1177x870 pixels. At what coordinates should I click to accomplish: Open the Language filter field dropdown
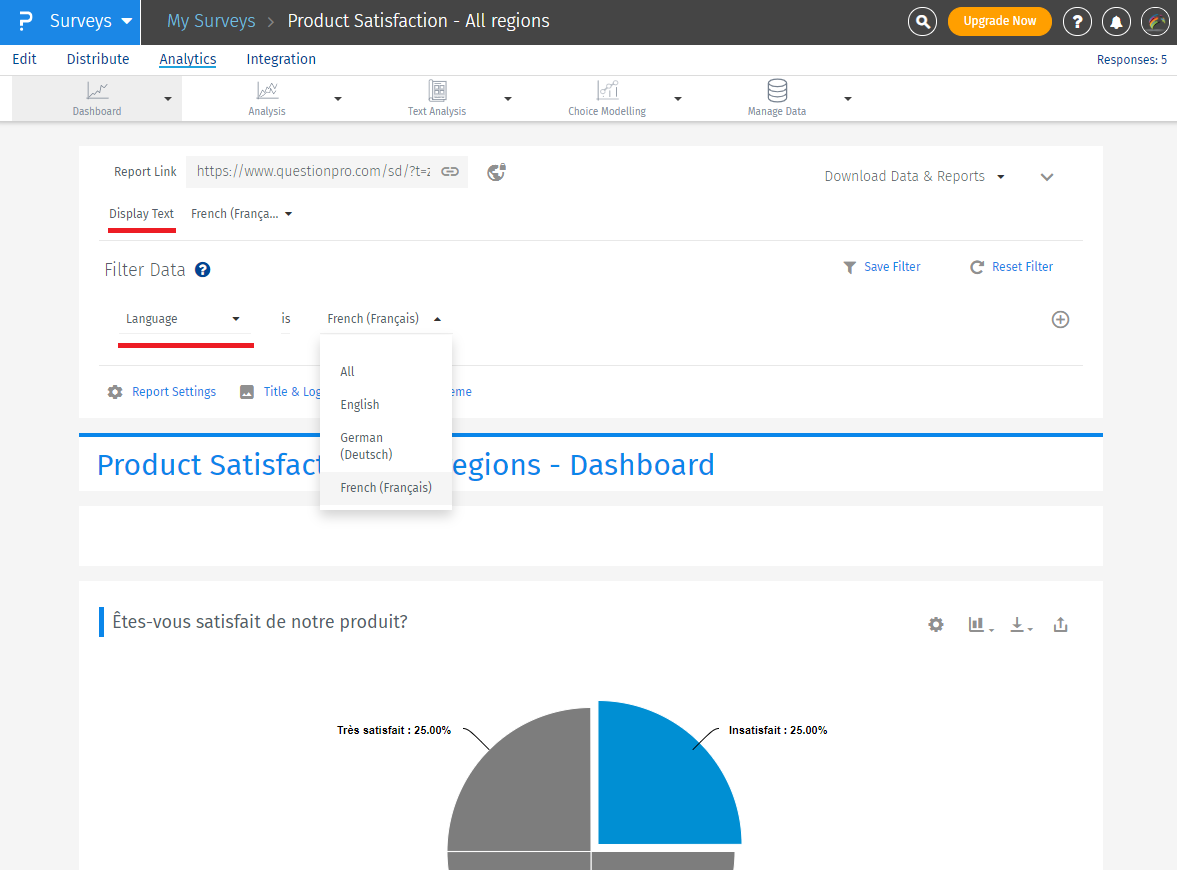tap(184, 319)
